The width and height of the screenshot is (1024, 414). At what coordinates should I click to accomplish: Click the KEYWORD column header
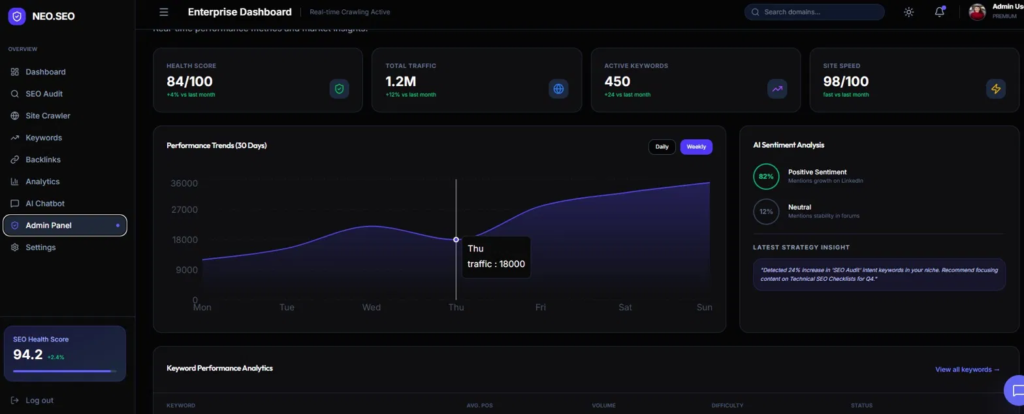(x=181, y=406)
